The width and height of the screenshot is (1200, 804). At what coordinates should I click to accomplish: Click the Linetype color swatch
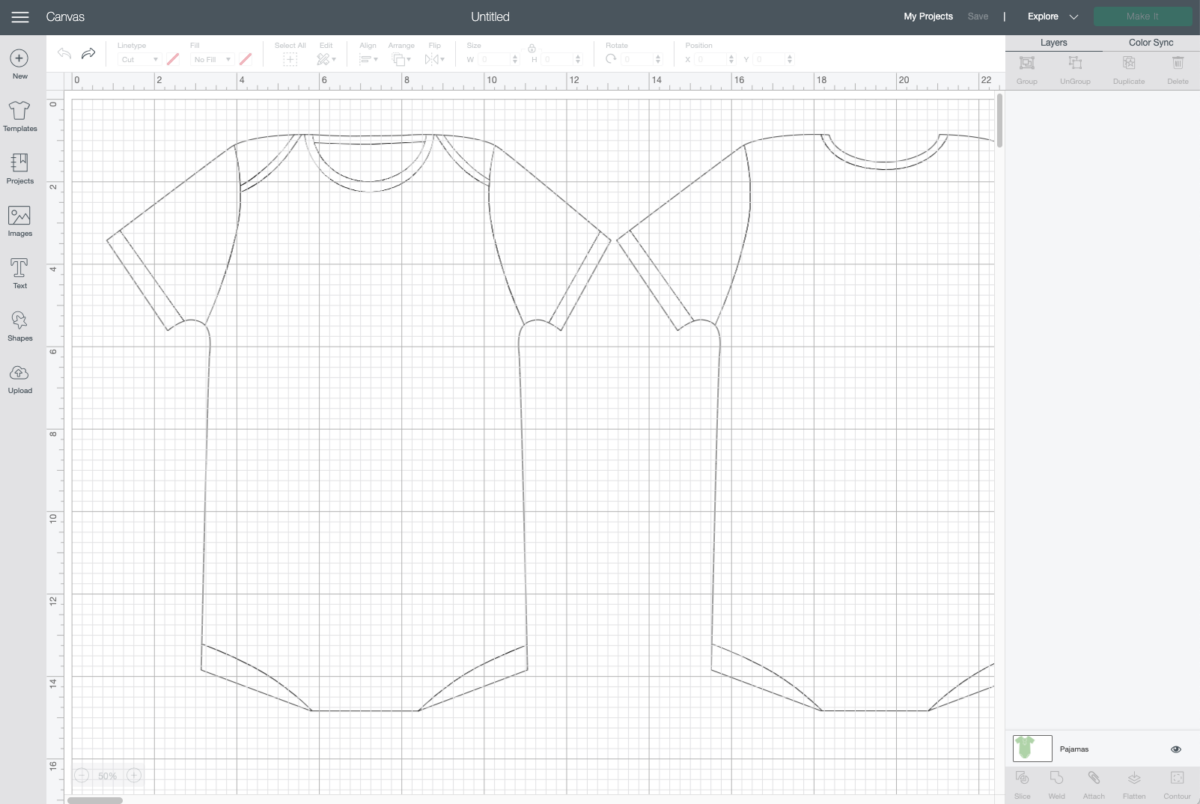(x=173, y=59)
